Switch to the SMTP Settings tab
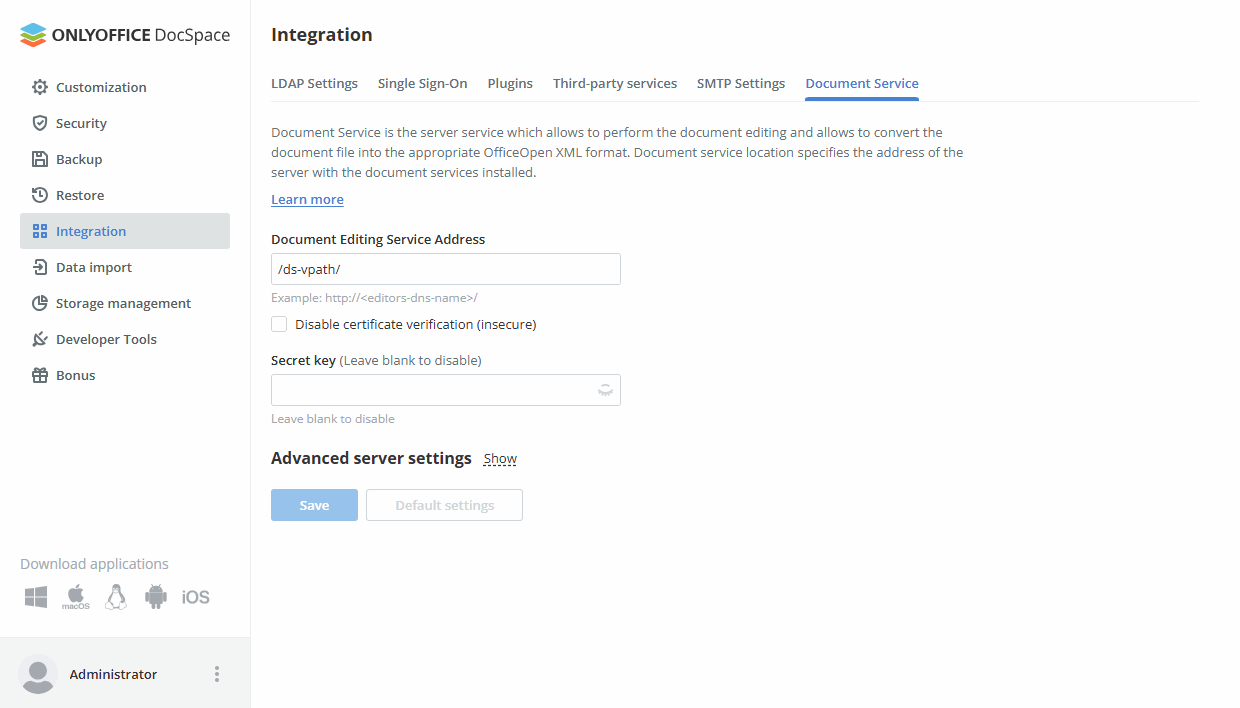Image resolution: width=1240 pixels, height=708 pixels. click(x=740, y=83)
